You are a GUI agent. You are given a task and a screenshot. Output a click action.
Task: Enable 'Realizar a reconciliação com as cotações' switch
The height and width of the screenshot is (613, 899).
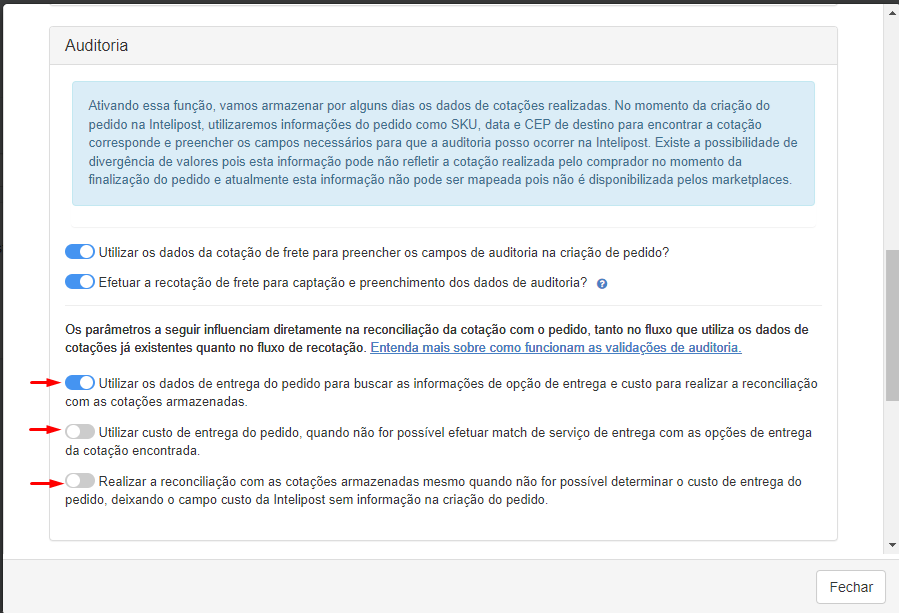click(80, 481)
